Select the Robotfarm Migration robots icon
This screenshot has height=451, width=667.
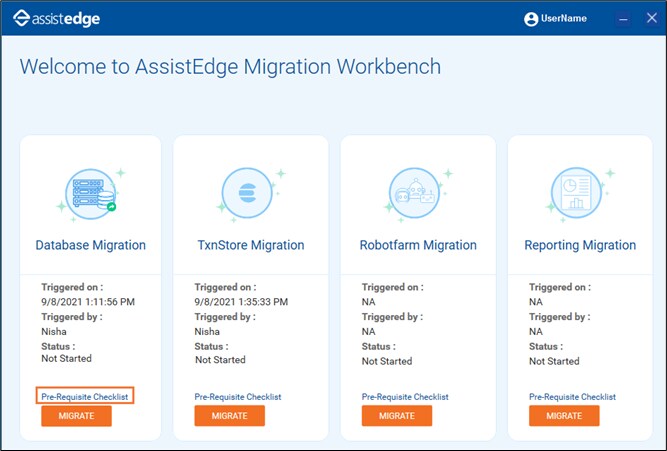click(414, 193)
